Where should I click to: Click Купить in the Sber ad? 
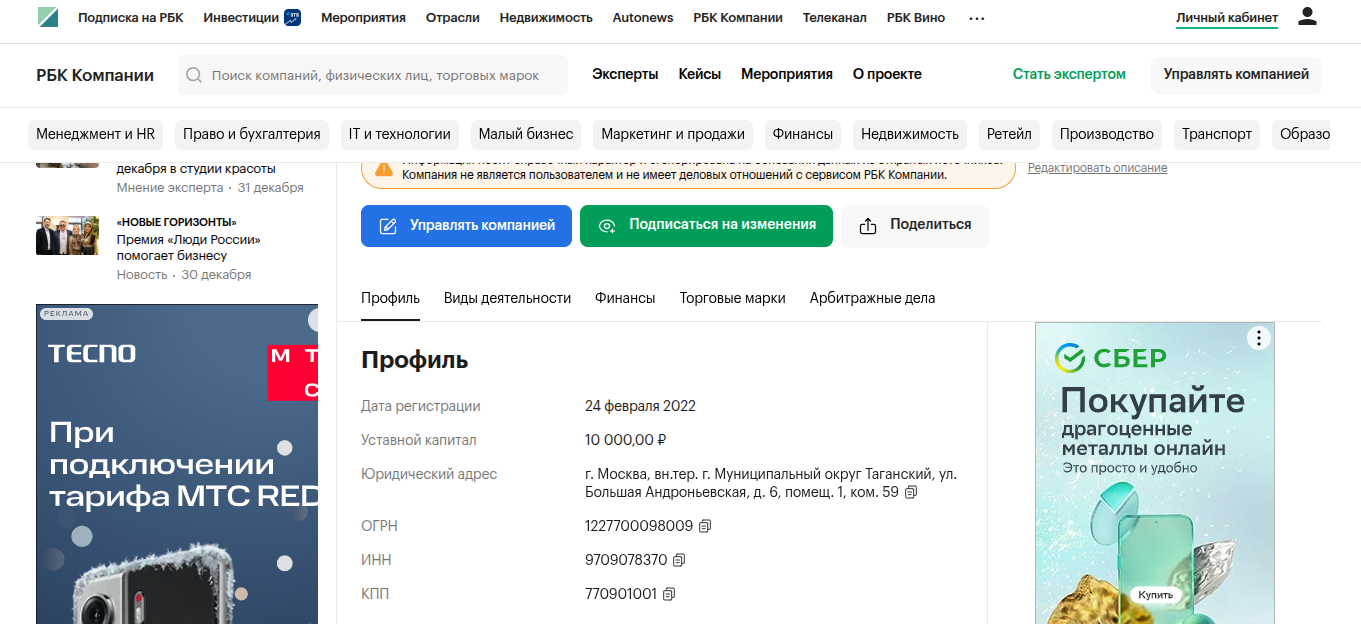[x=1154, y=595]
